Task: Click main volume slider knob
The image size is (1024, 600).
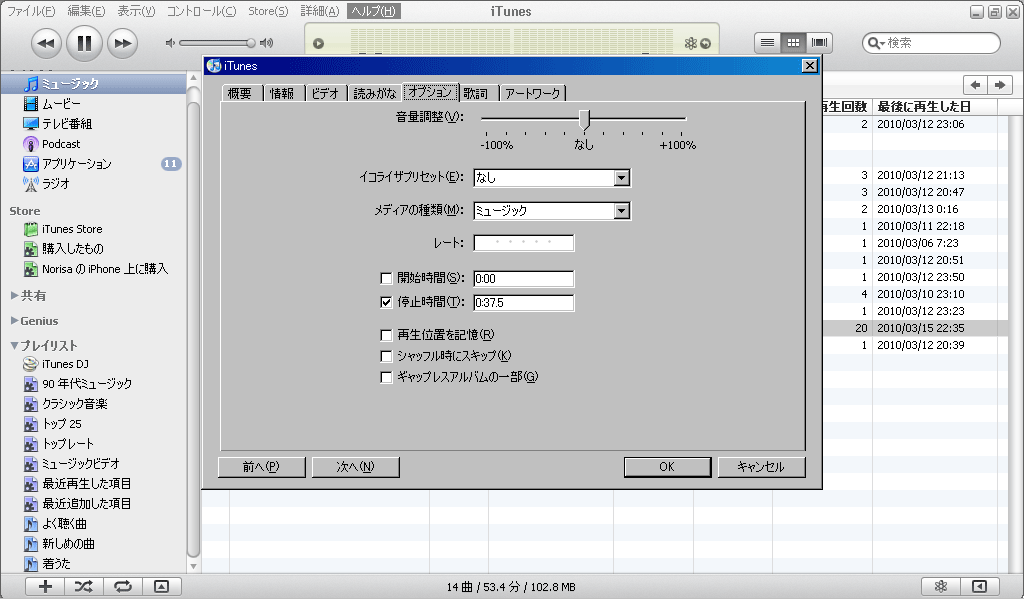Action: pos(250,43)
